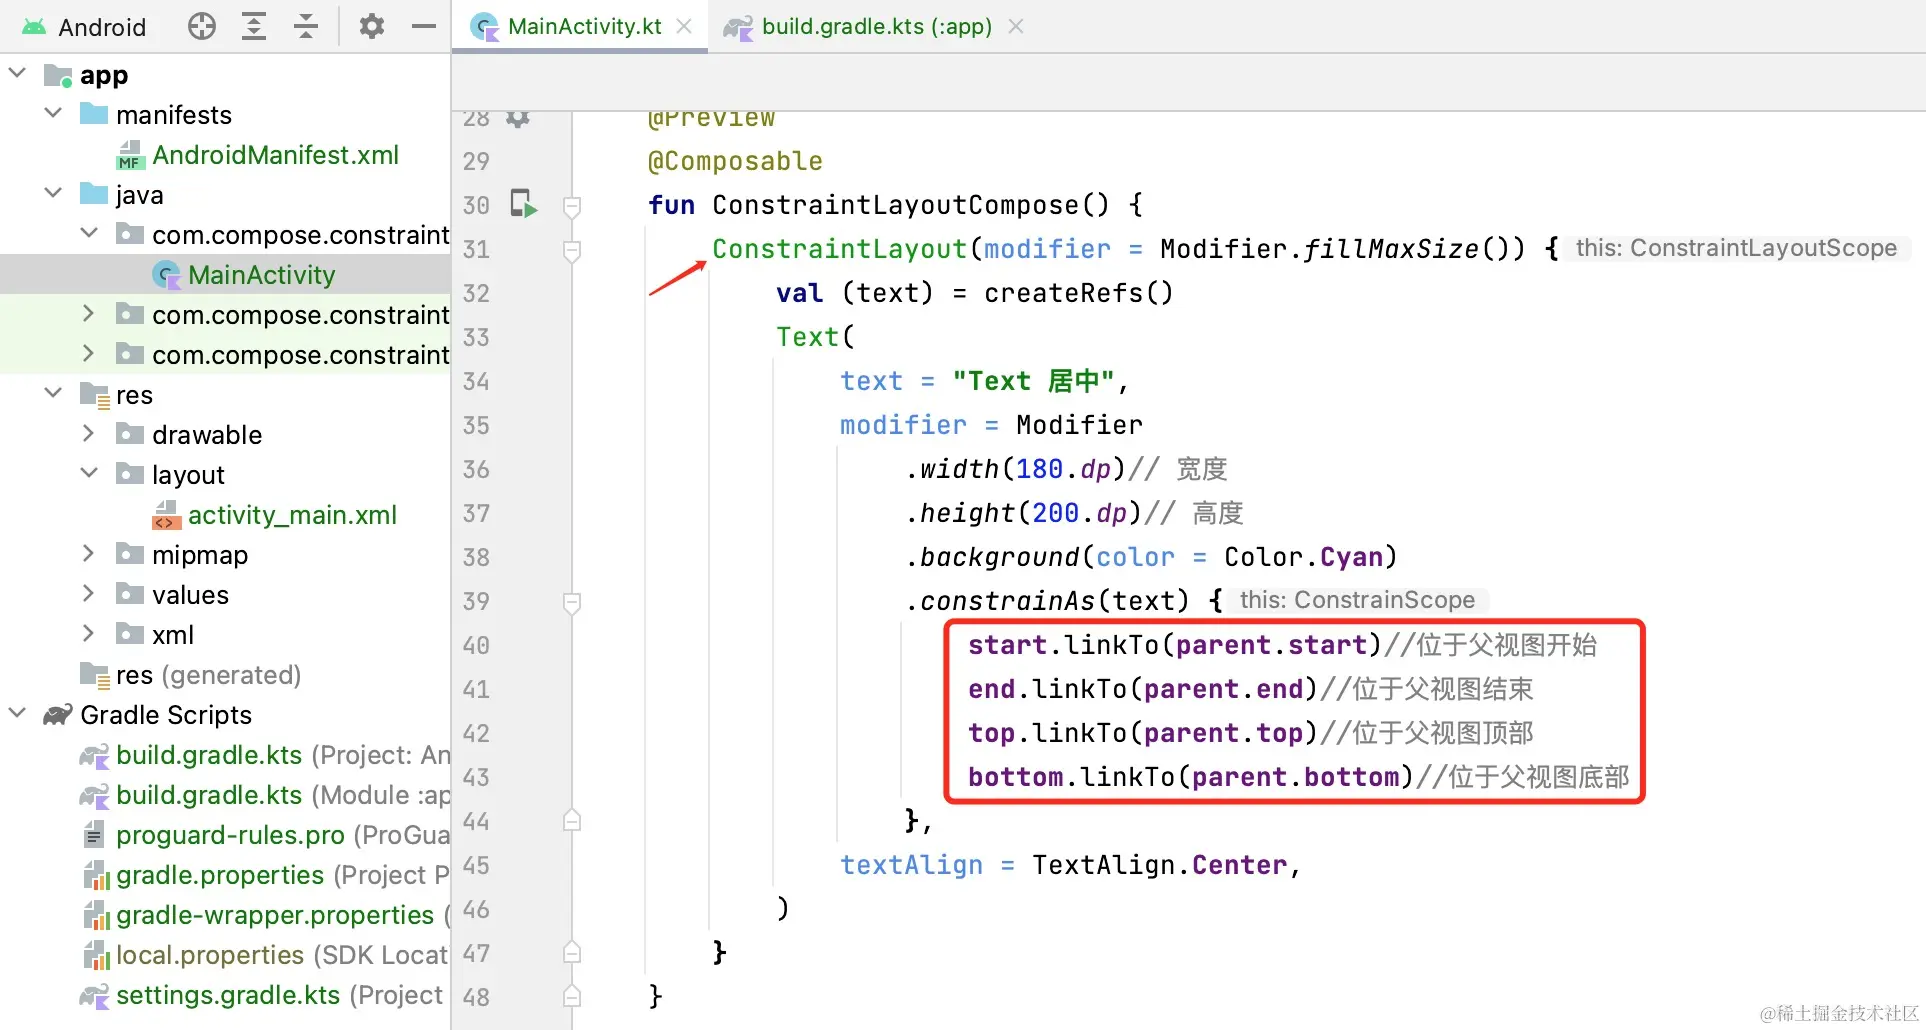The width and height of the screenshot is (1926, 1030).
Task: Collapse the res folder
Action: [x=54, y=393]
